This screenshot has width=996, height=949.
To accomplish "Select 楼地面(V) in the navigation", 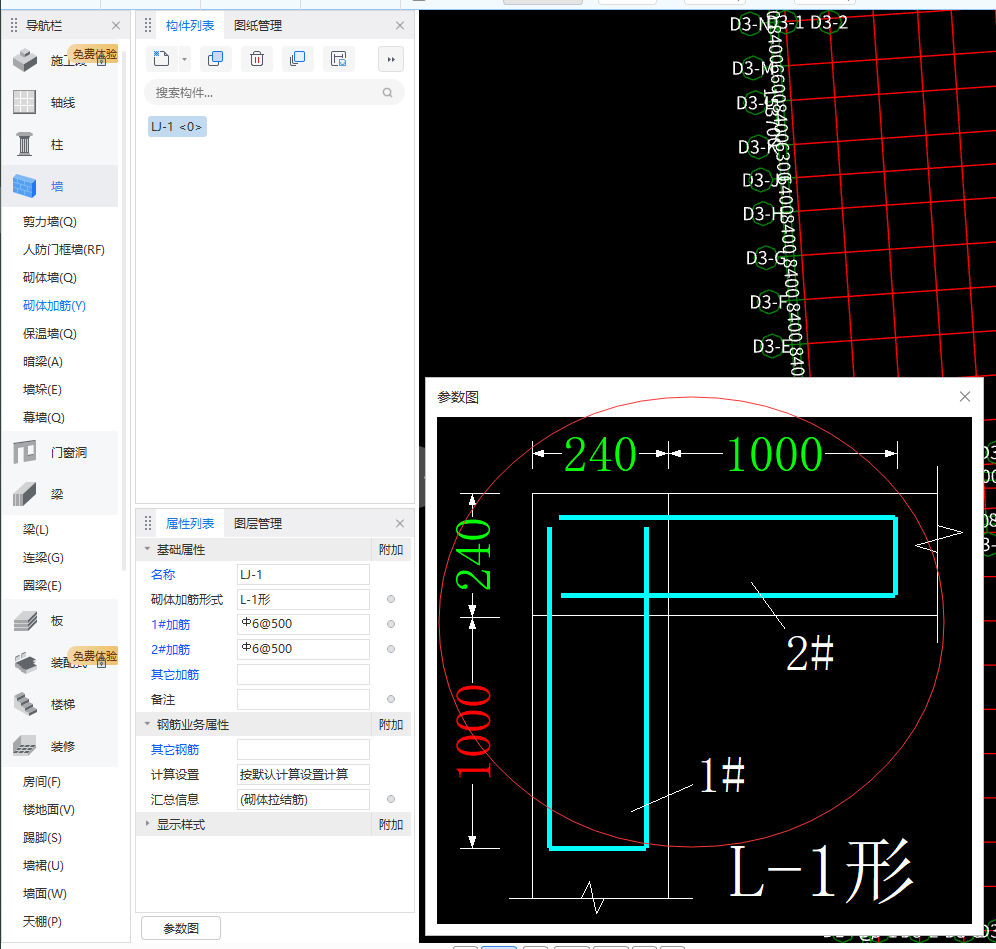I will coord(49,810).
